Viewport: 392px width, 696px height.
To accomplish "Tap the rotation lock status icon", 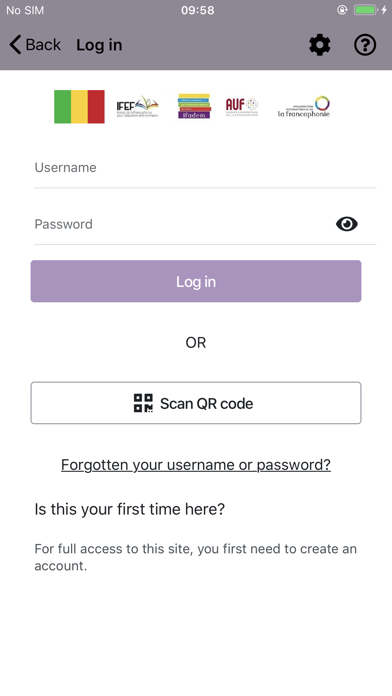I will 342,10.
